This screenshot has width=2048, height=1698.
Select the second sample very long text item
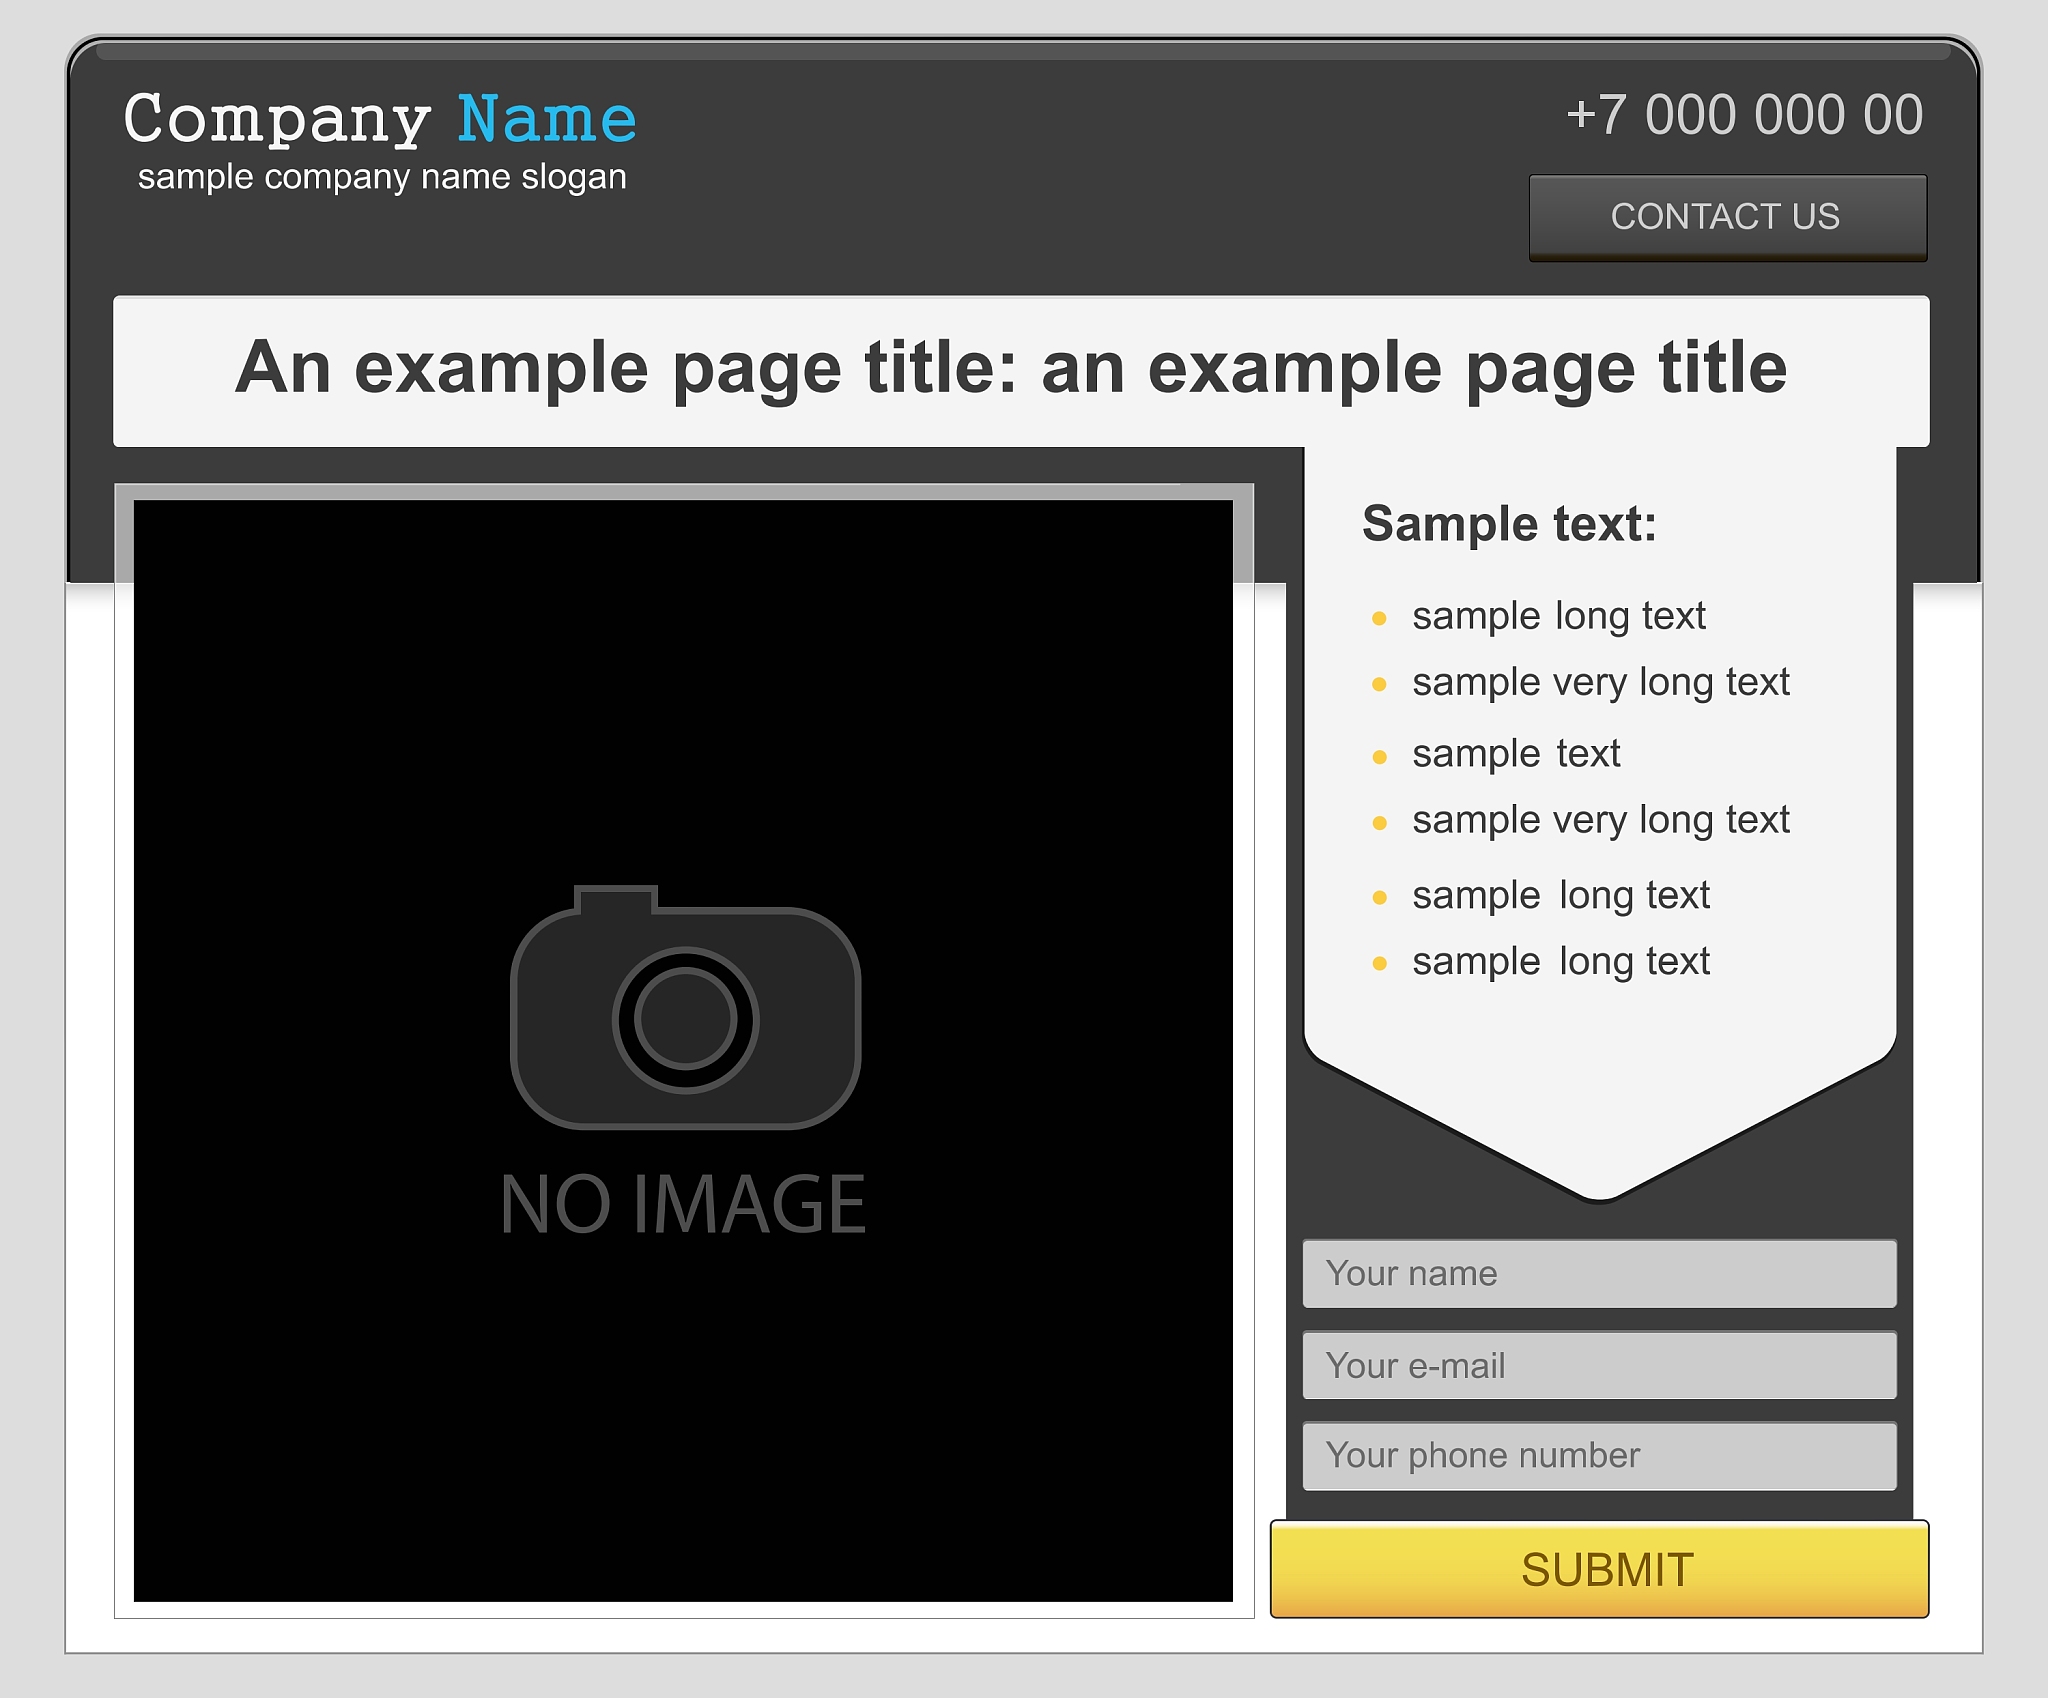(x=1600, y=821)
